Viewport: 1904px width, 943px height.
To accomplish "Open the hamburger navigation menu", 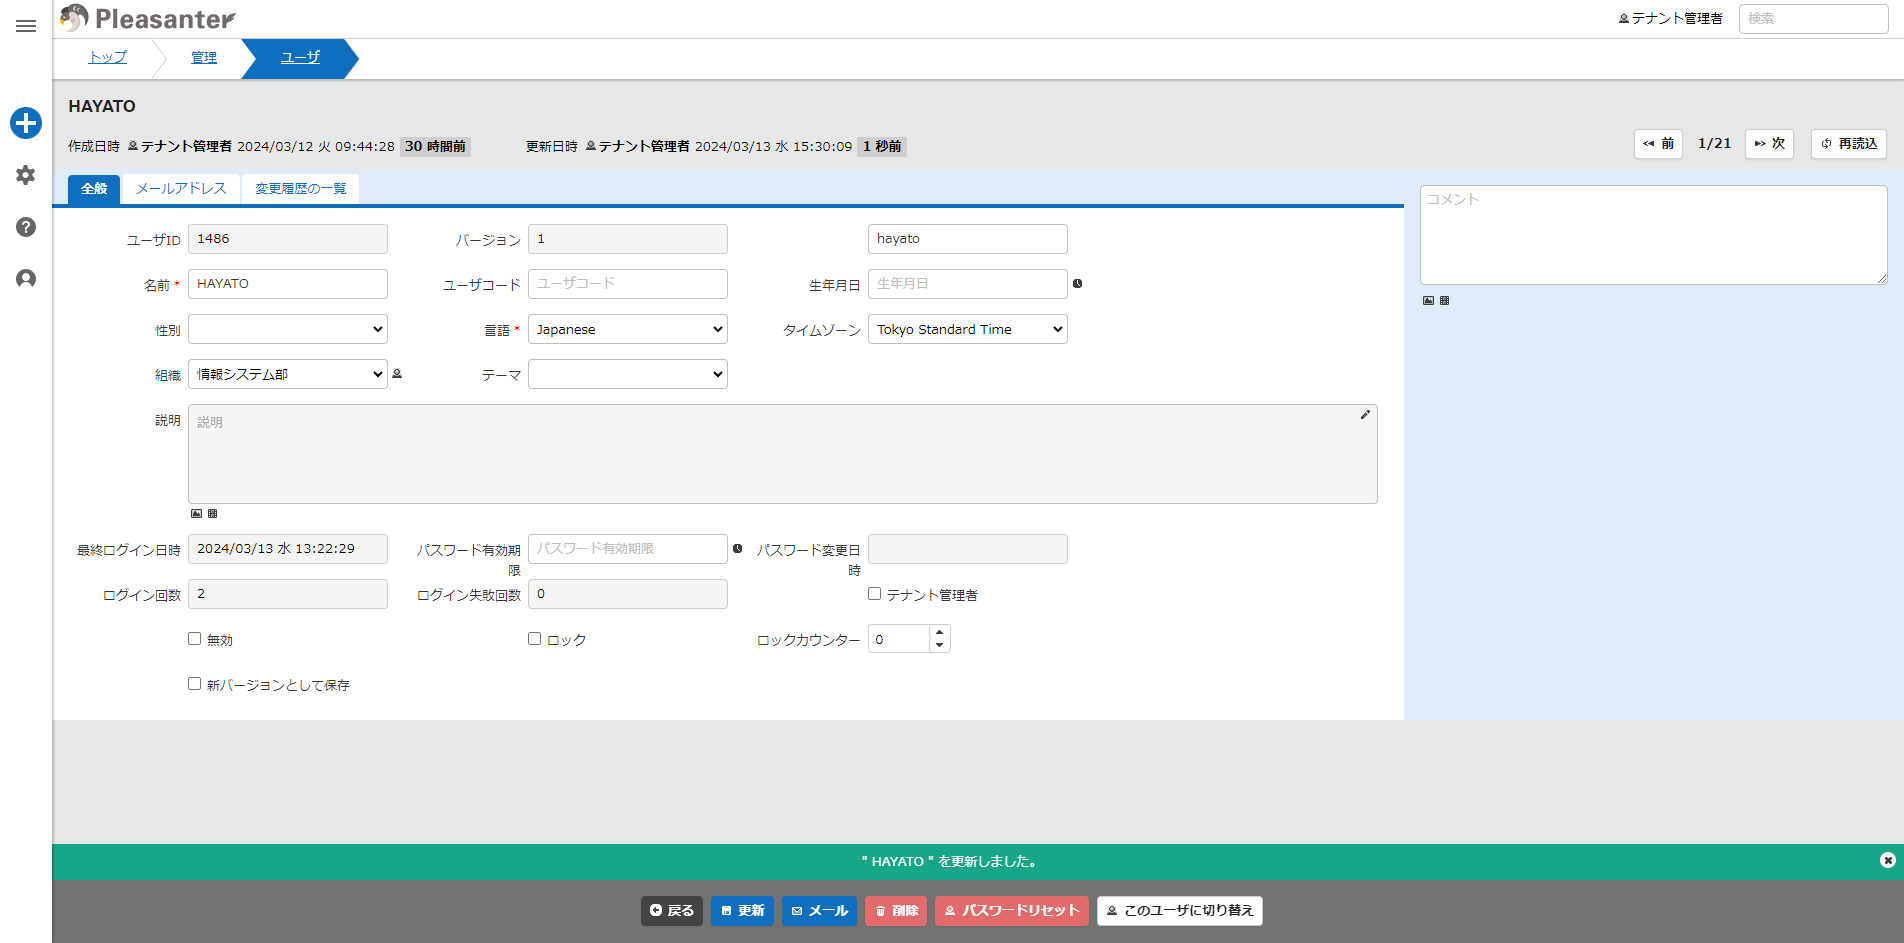I will [x=26, y=26].
